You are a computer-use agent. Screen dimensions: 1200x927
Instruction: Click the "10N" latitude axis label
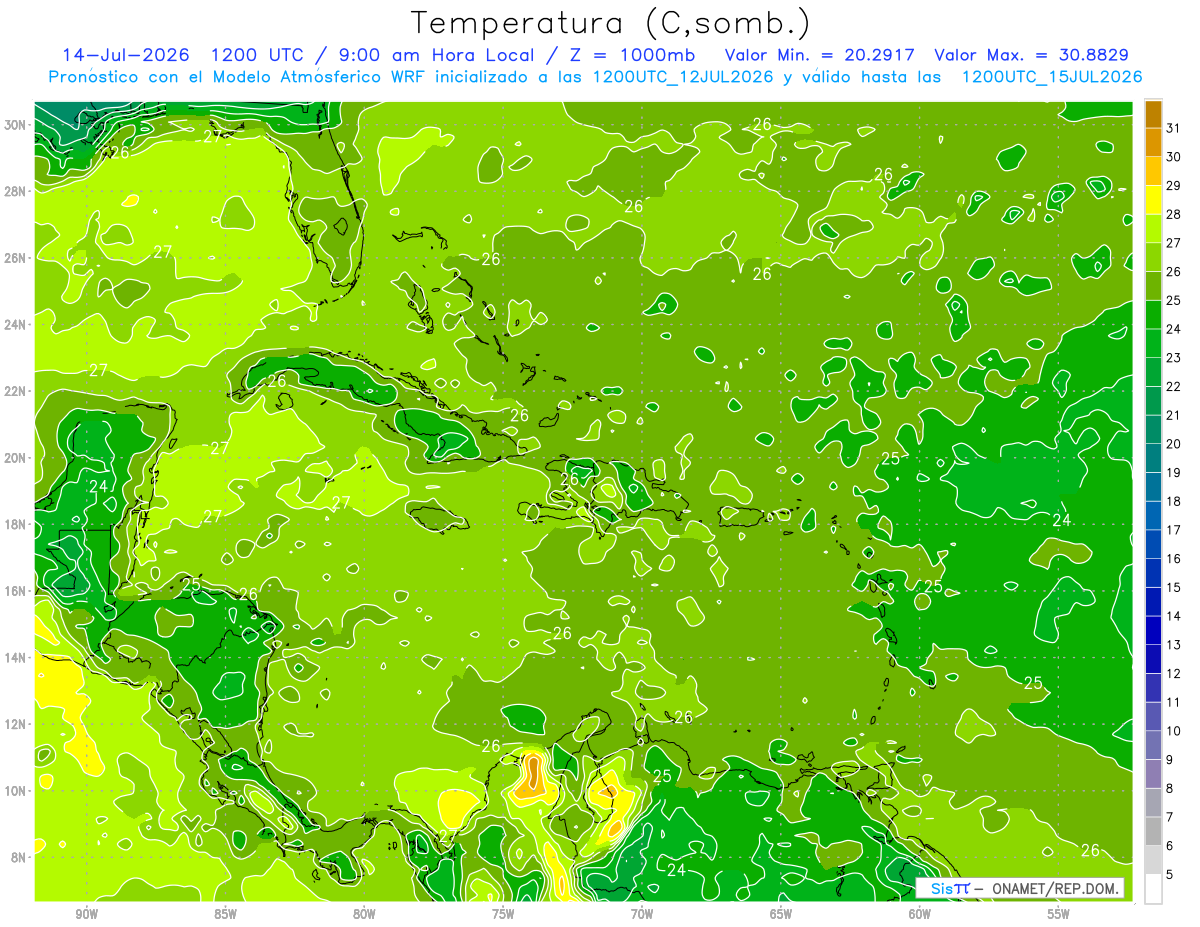(15, 791)
